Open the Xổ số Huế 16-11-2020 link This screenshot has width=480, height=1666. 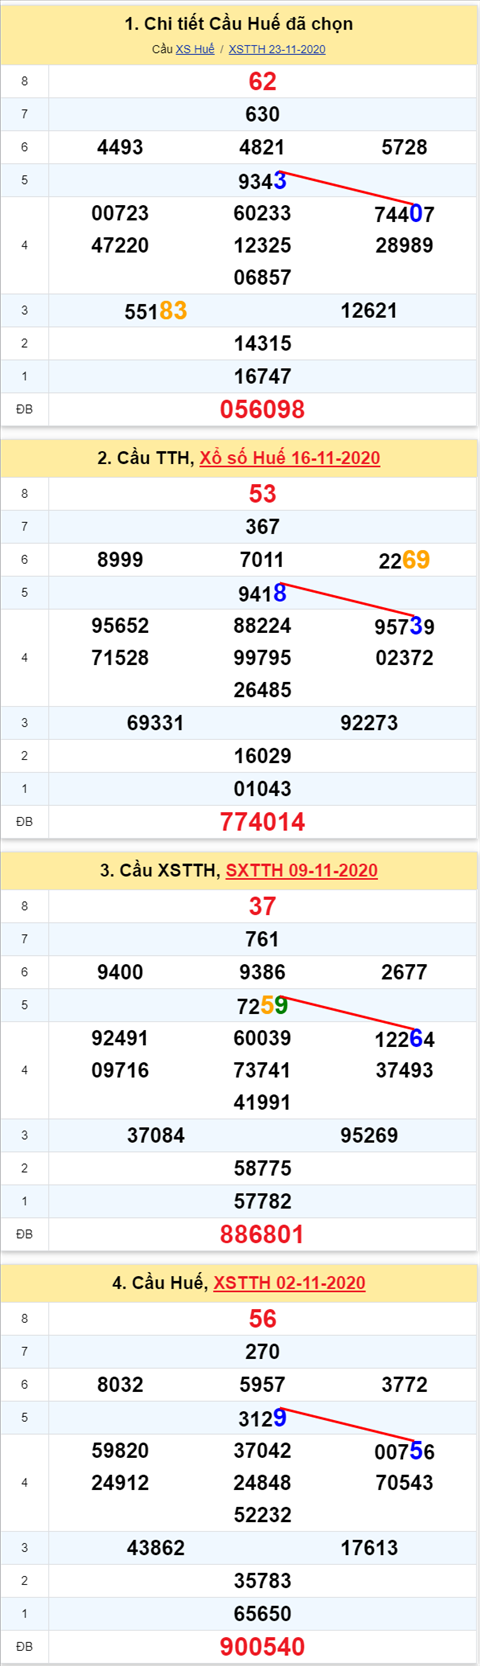pos(290,458)
